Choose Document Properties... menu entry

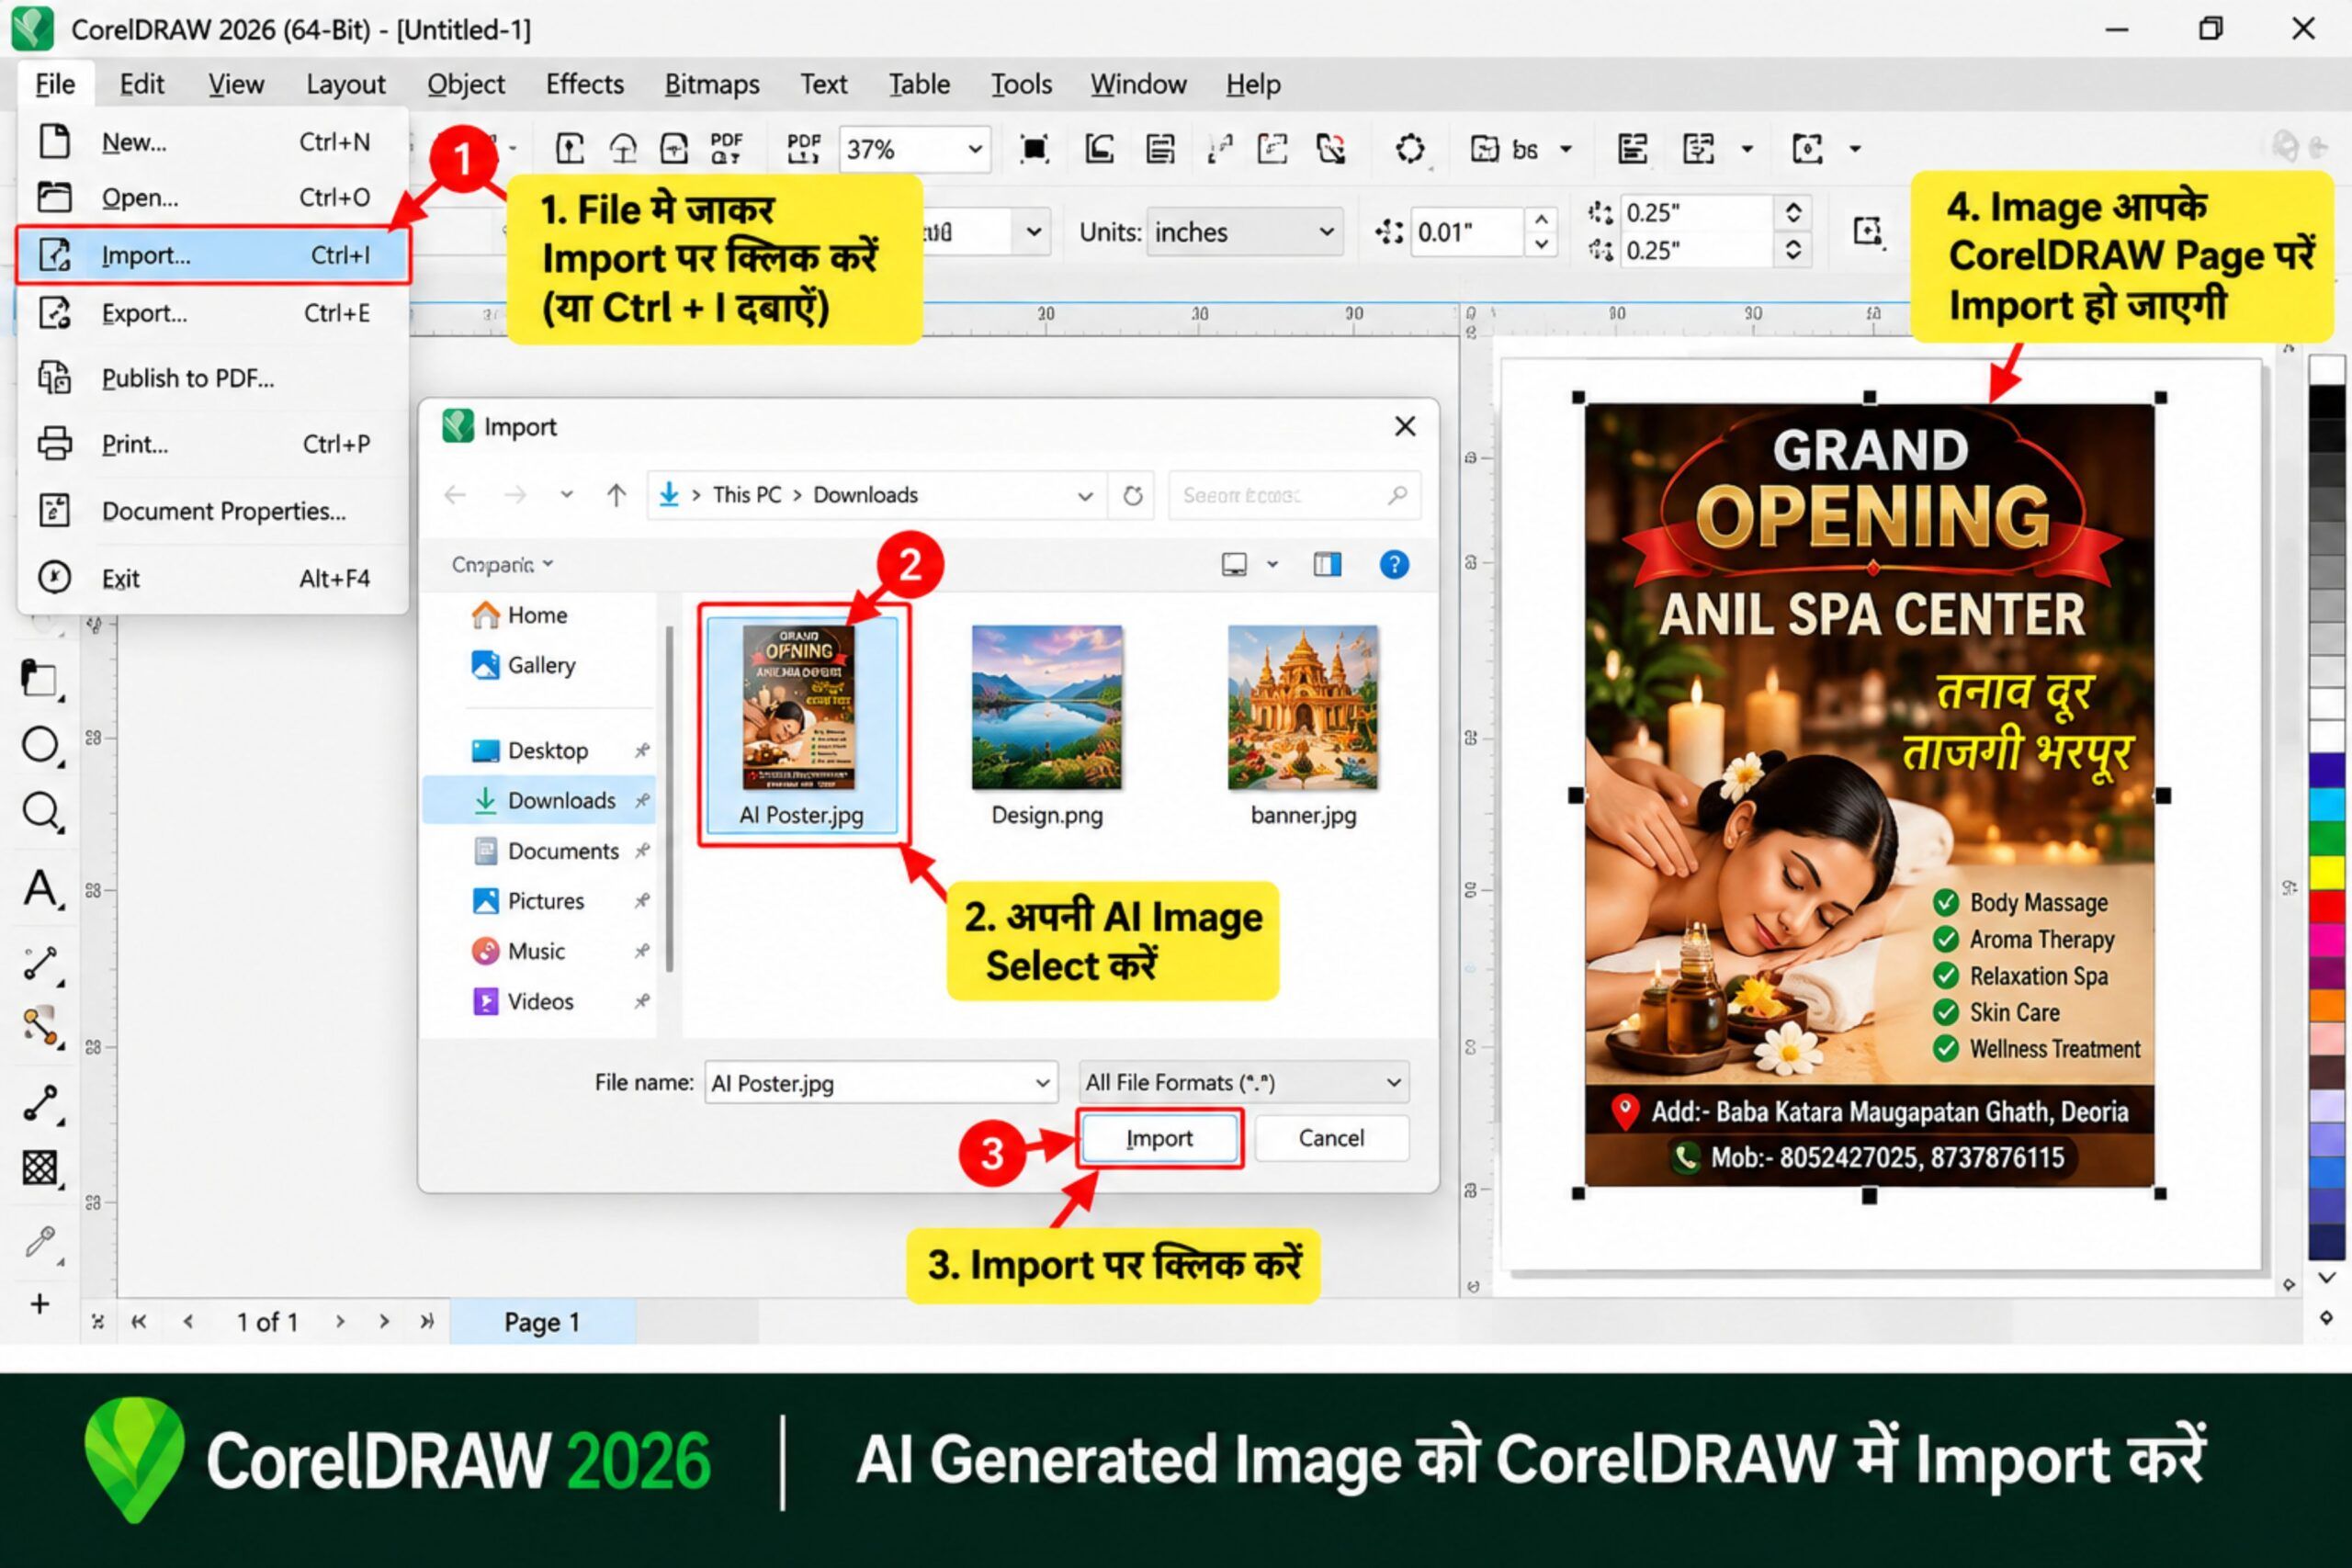click(213, 511)
